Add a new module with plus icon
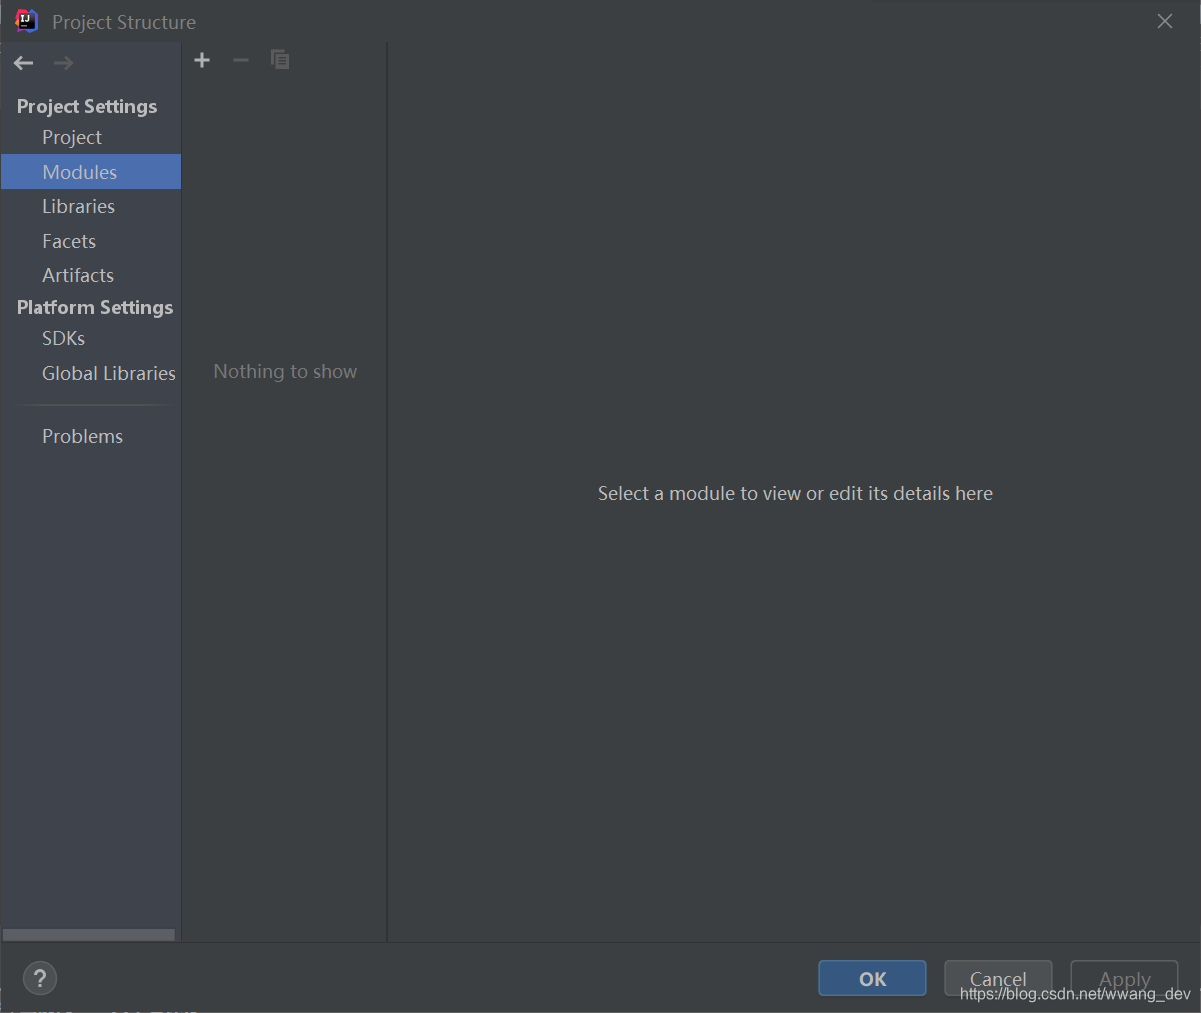Screen dimensions: 1201x1013 pyautogui.click(x=202, y=60)
